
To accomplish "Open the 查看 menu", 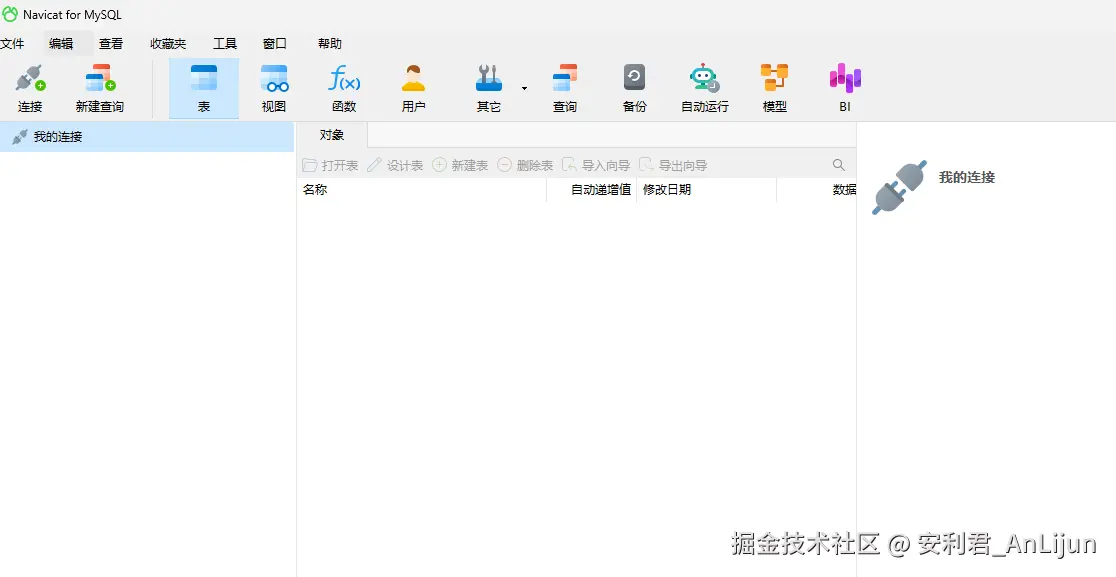I will (x=111, y=43).
